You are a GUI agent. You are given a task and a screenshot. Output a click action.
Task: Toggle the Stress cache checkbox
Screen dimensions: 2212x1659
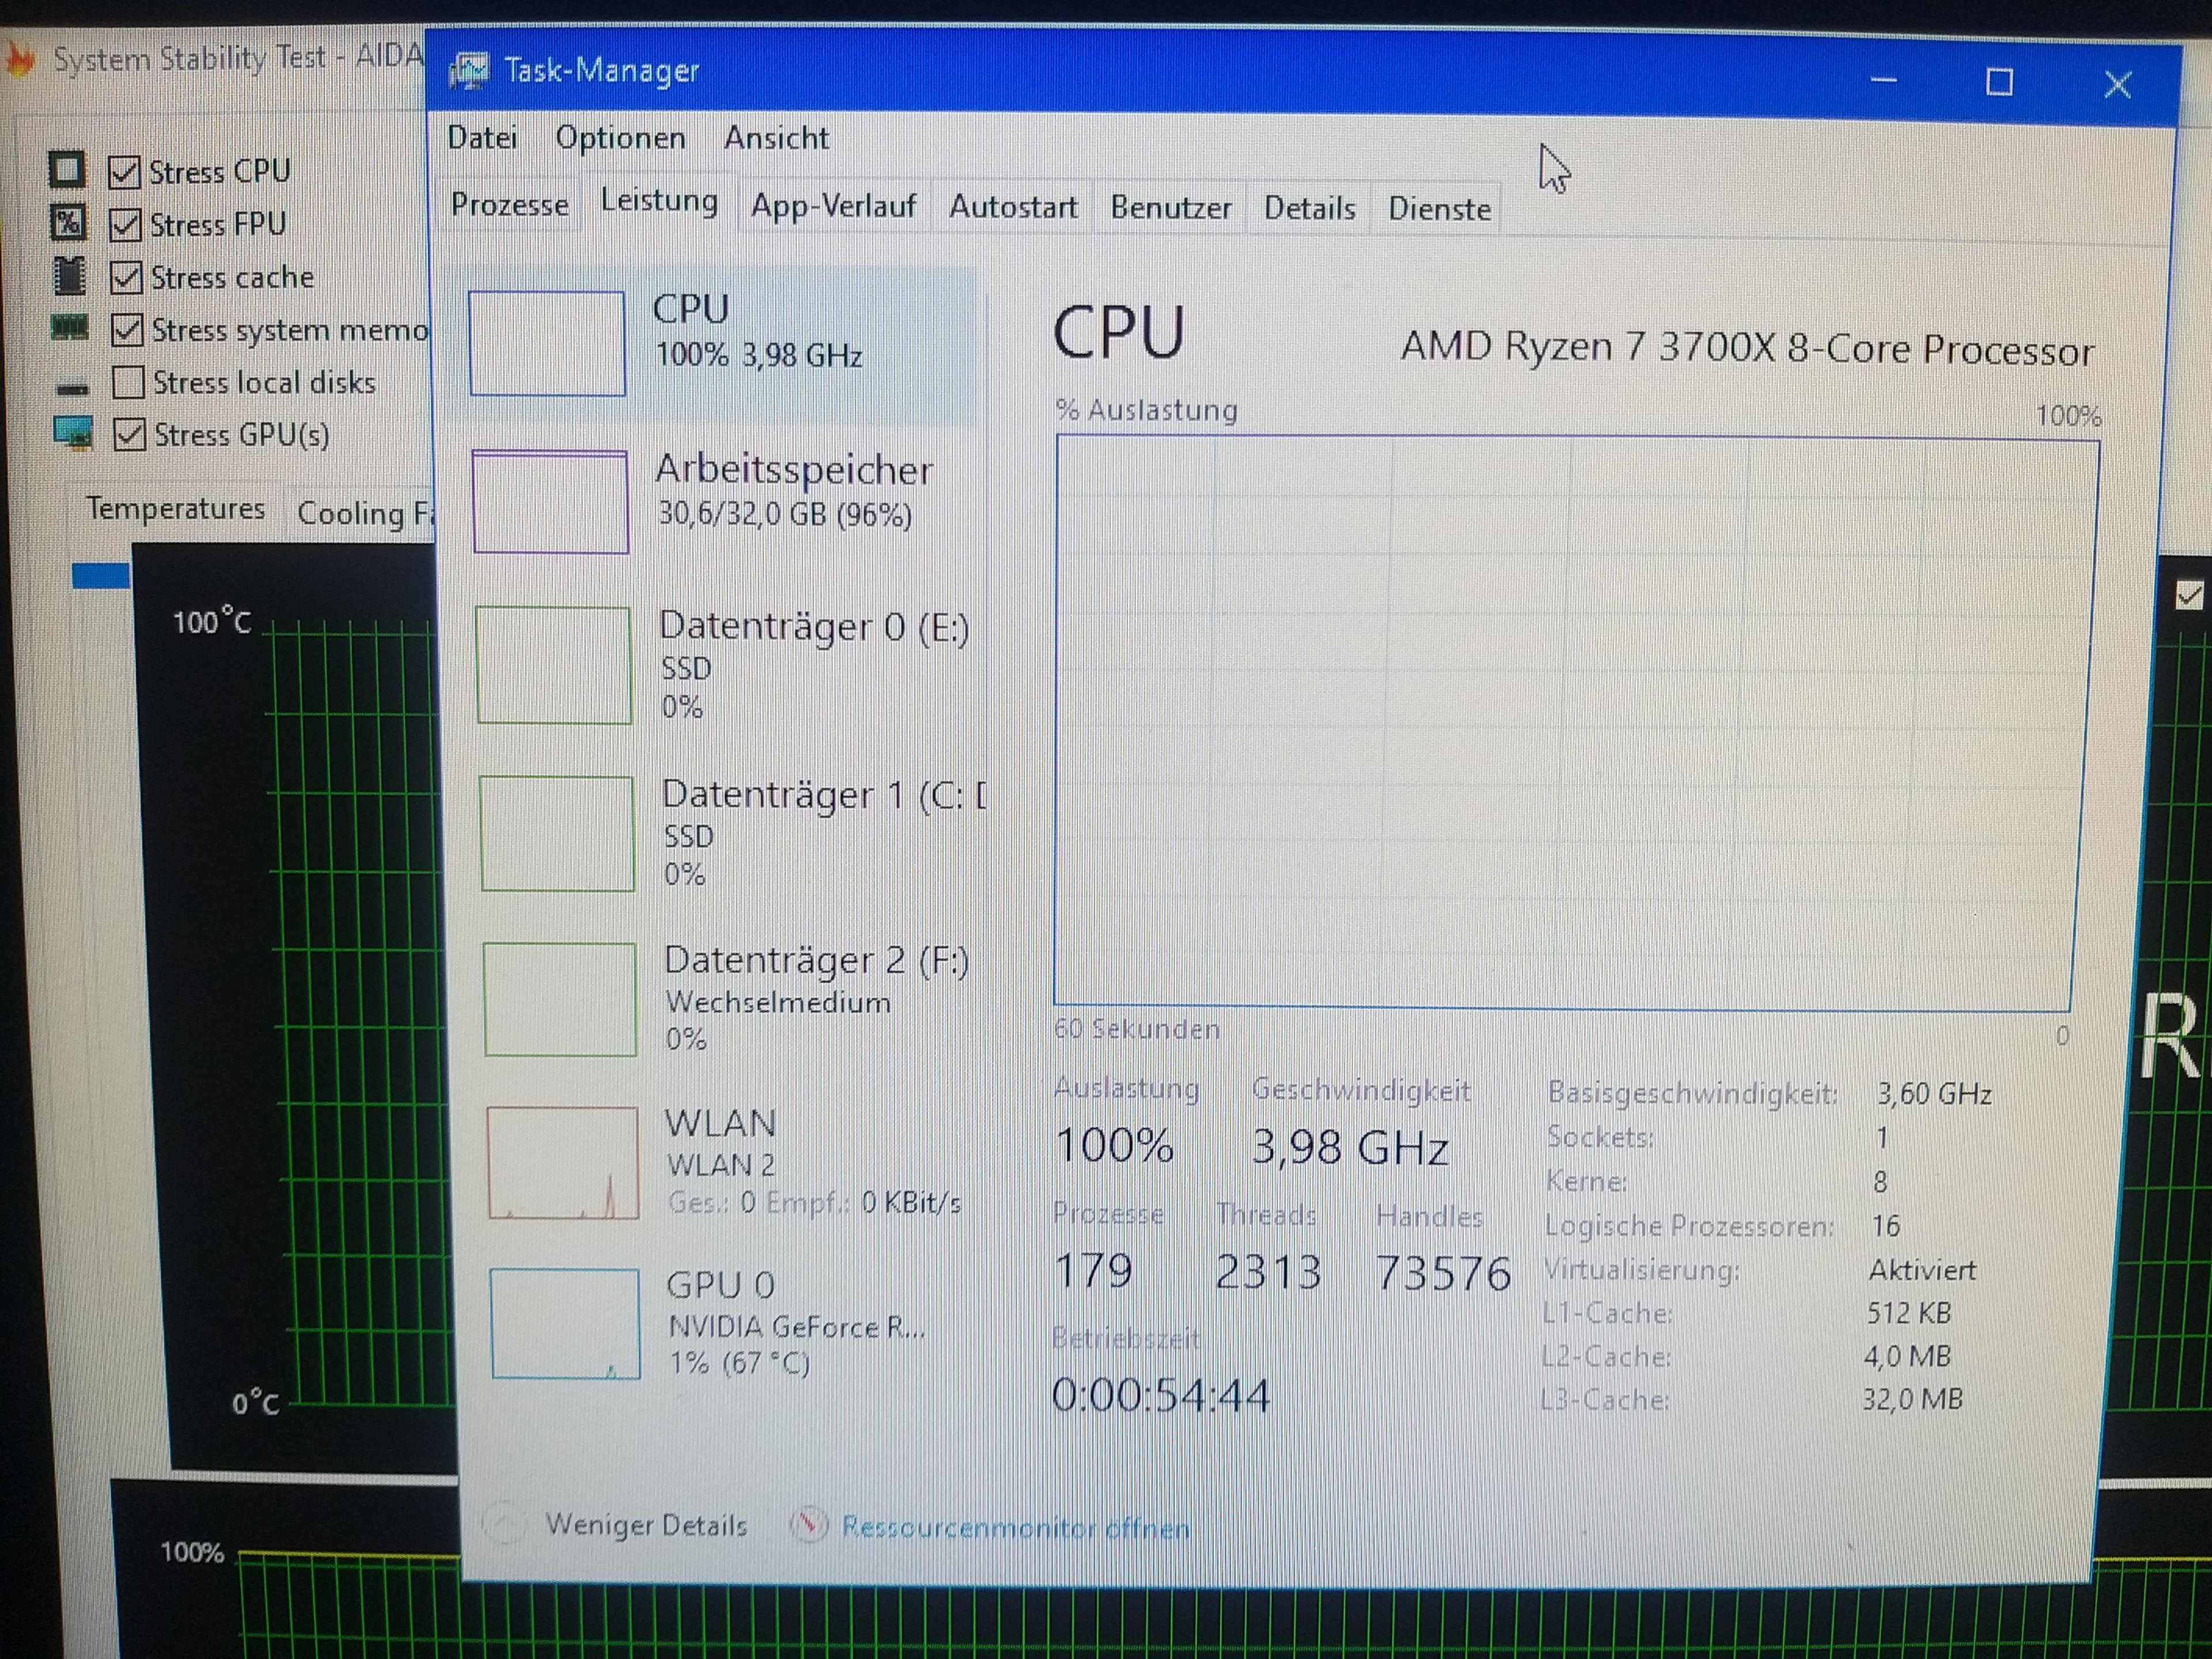[126, 277]
